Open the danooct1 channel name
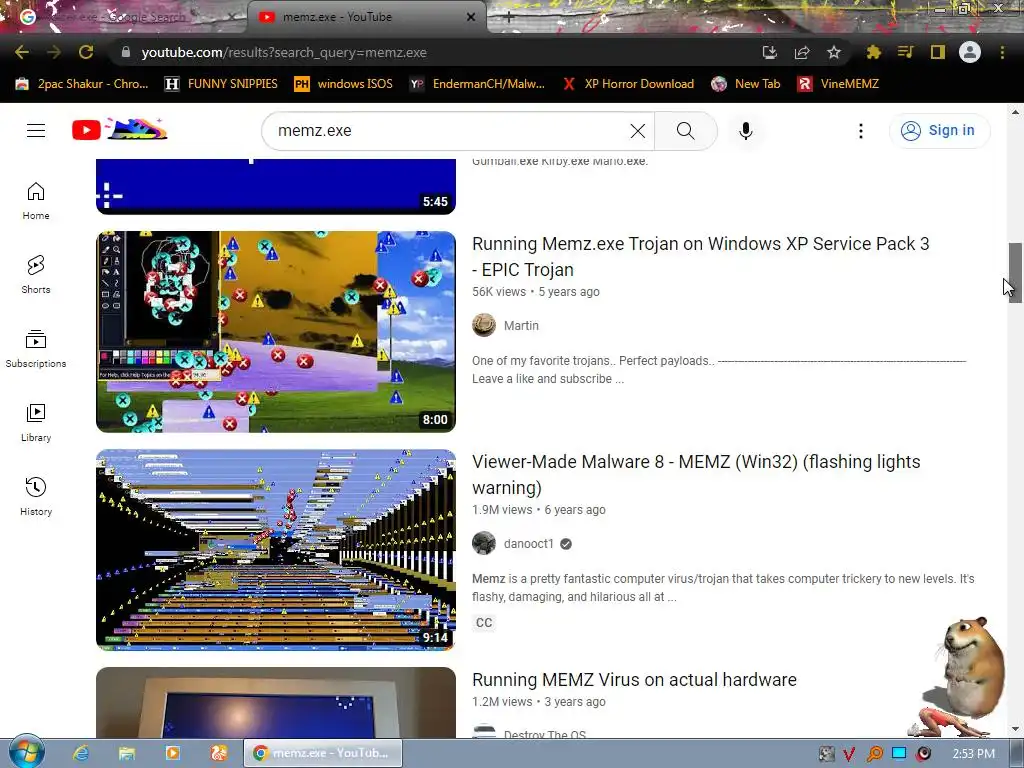Image resolution: width=1024 pixels, height=768 pixels. (528, 543)
